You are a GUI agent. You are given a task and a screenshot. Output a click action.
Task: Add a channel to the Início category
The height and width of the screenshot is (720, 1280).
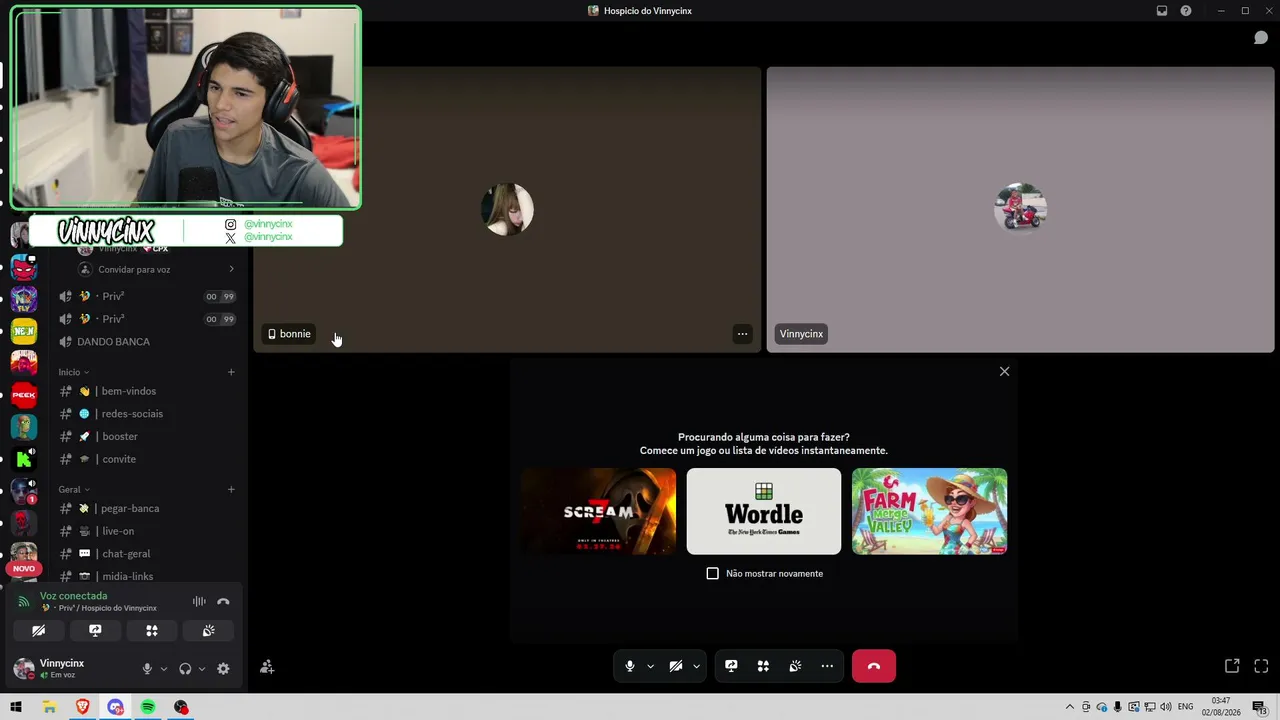tap(231, 372)
